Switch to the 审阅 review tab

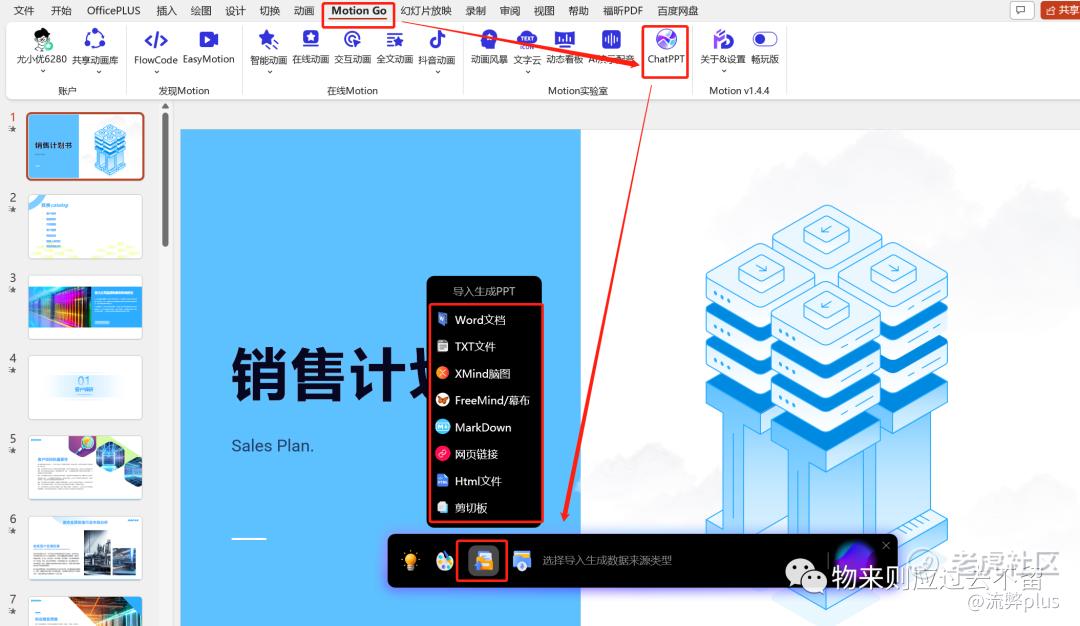(510, 10)
